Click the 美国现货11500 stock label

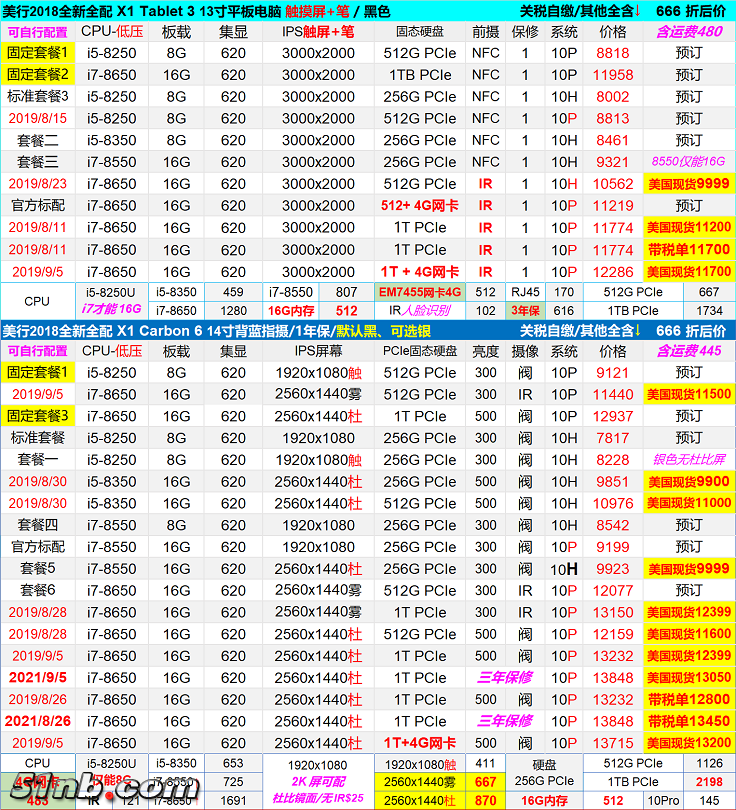[688, 394]
